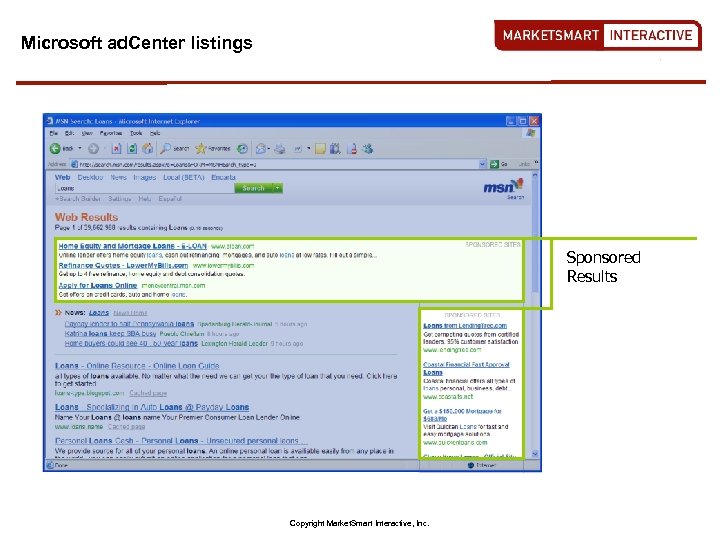720x540 pixels.
Task: Open Loans from LendingTree.com sponsored link
Action: pyautogui.click(x=465, y=326)
